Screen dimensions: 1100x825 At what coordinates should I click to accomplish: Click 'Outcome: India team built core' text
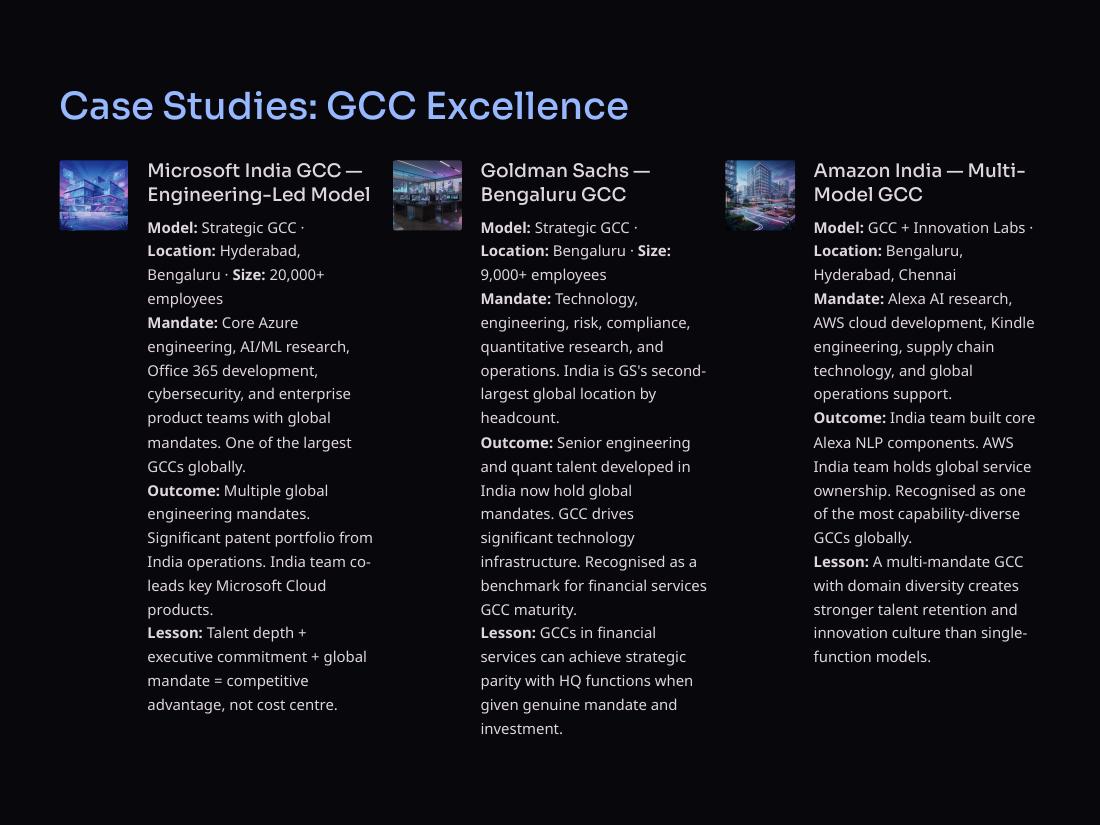[x=925, y=418]
